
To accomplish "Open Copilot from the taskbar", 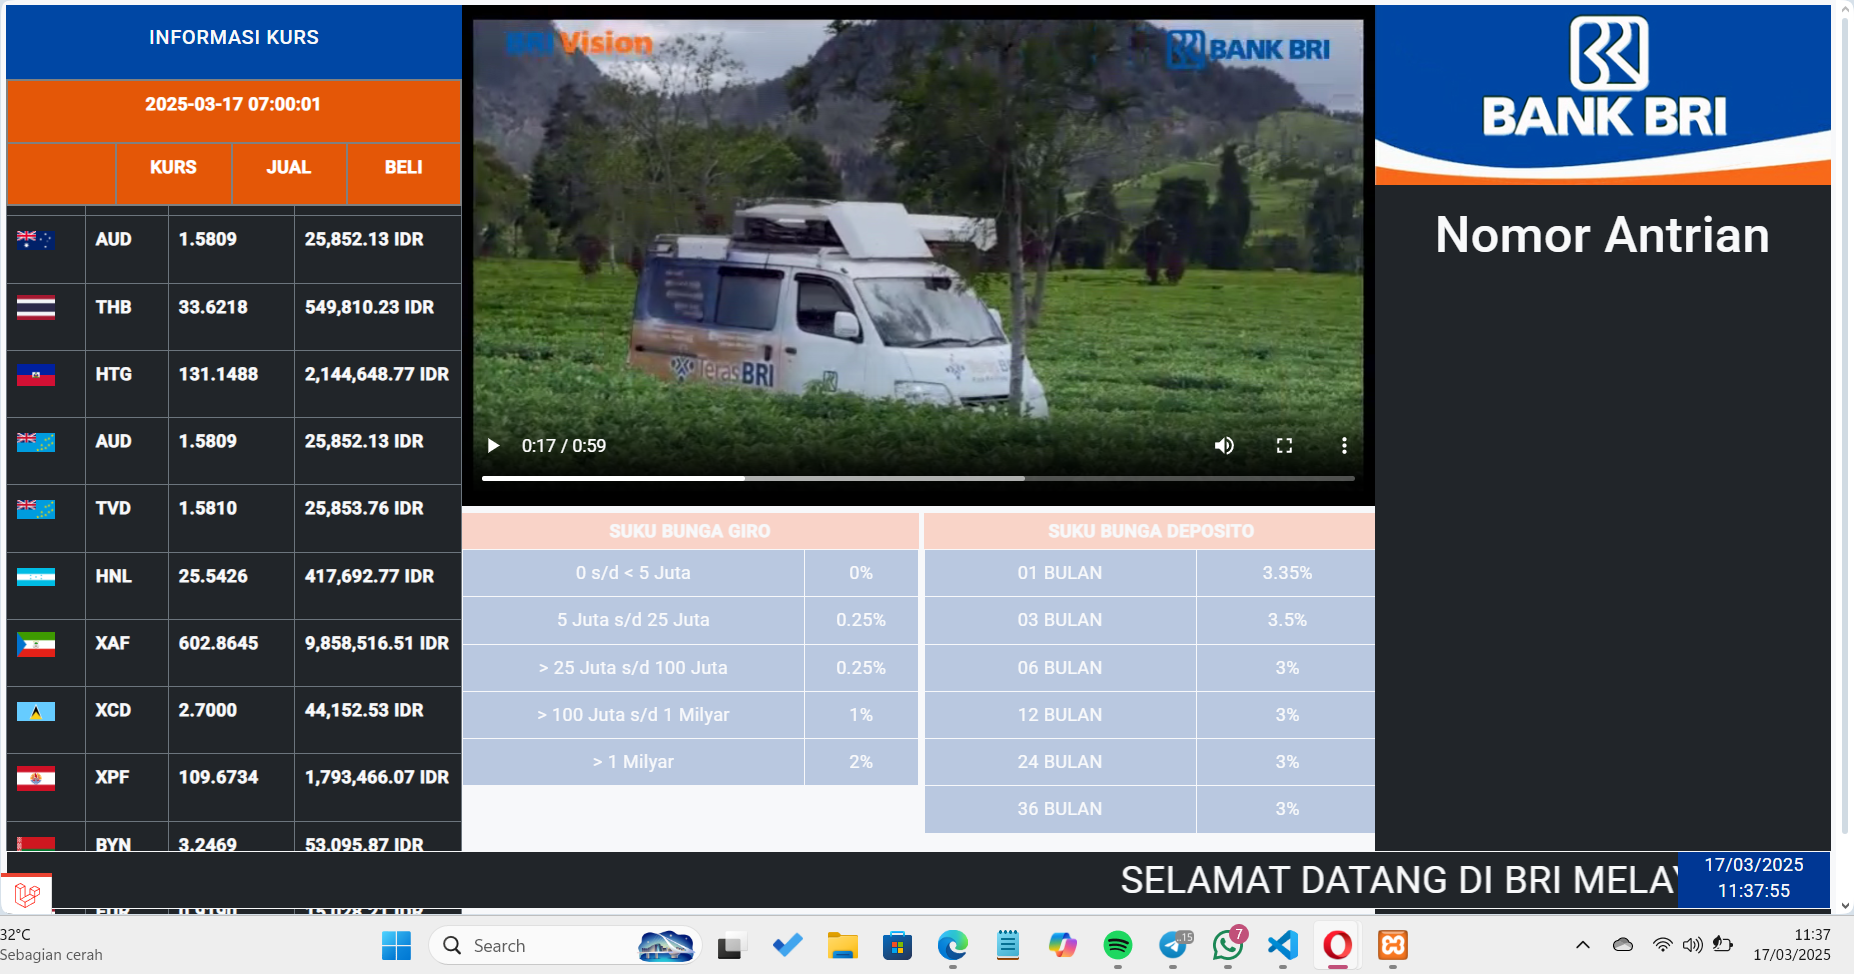I will click(1062, 945).
